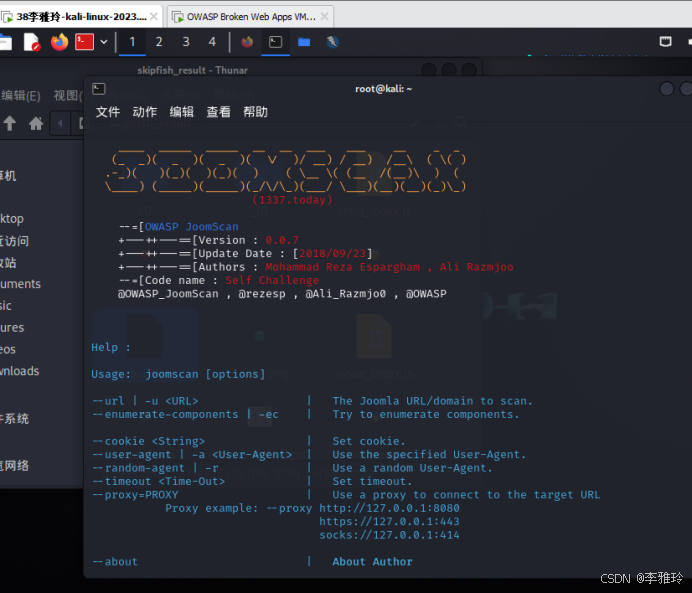
Task: Open the 查看 menu in the terminal
Action: click(x=218, y=112)
